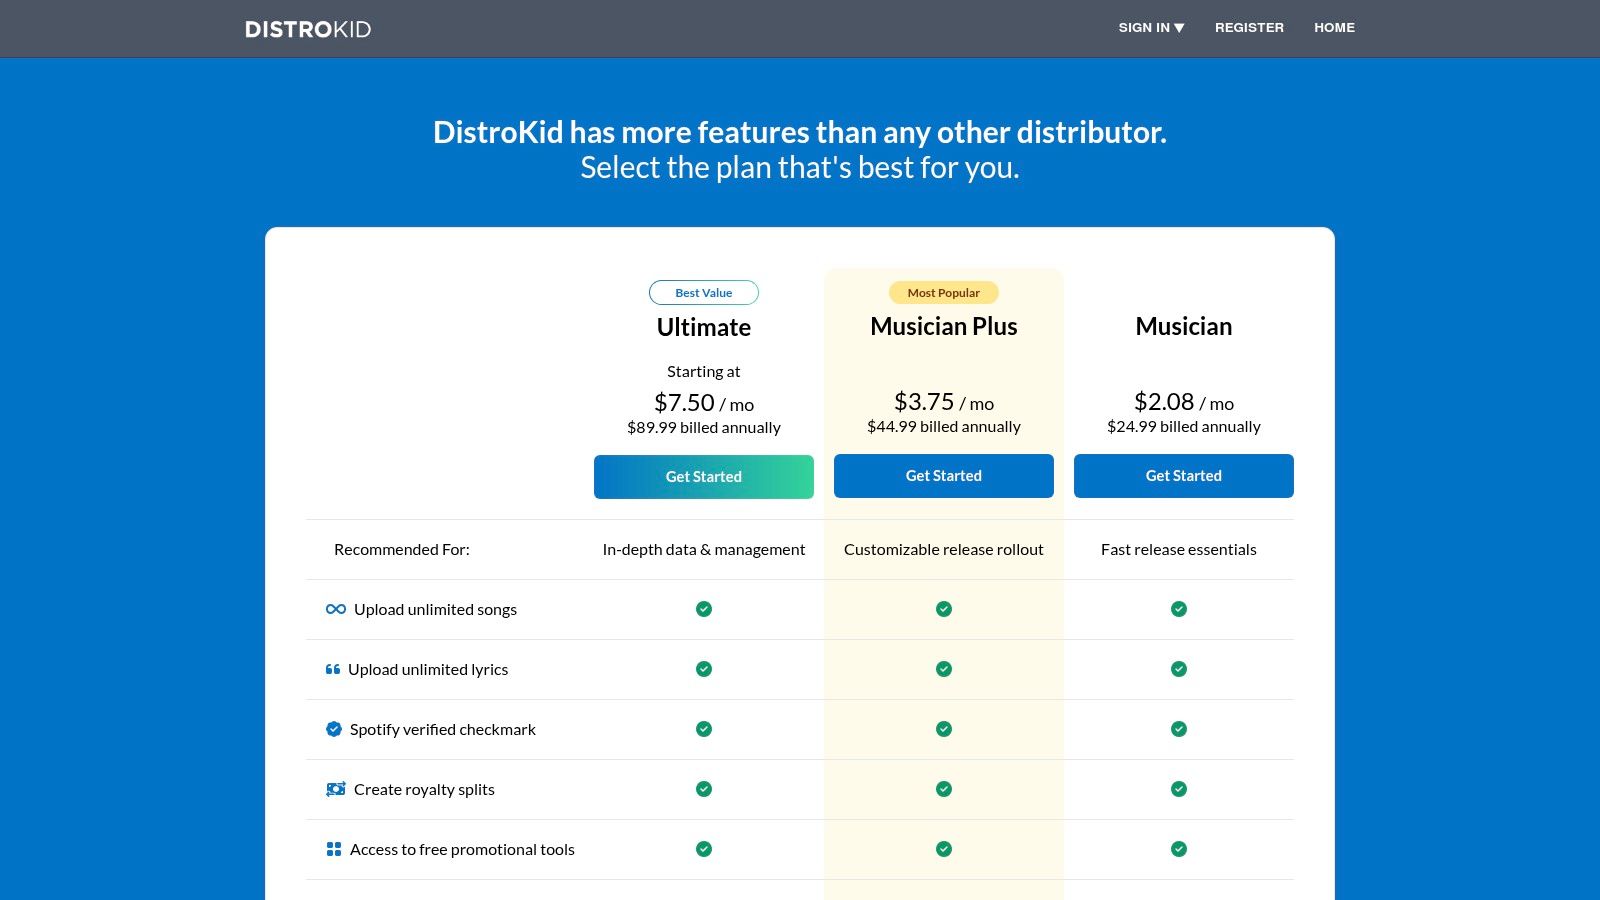Click the Ultimate plan title

click(x=704, y=327)
